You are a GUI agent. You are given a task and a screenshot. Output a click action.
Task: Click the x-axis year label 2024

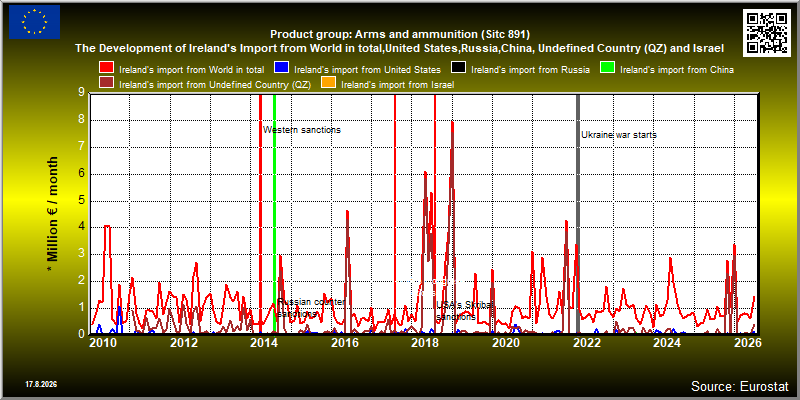(668, 343)
